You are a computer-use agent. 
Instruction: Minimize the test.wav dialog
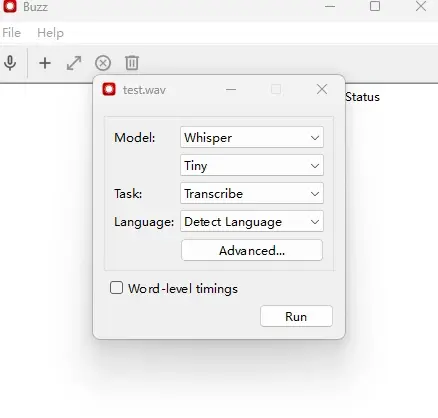pyautogui.click(x=231, y=89)
